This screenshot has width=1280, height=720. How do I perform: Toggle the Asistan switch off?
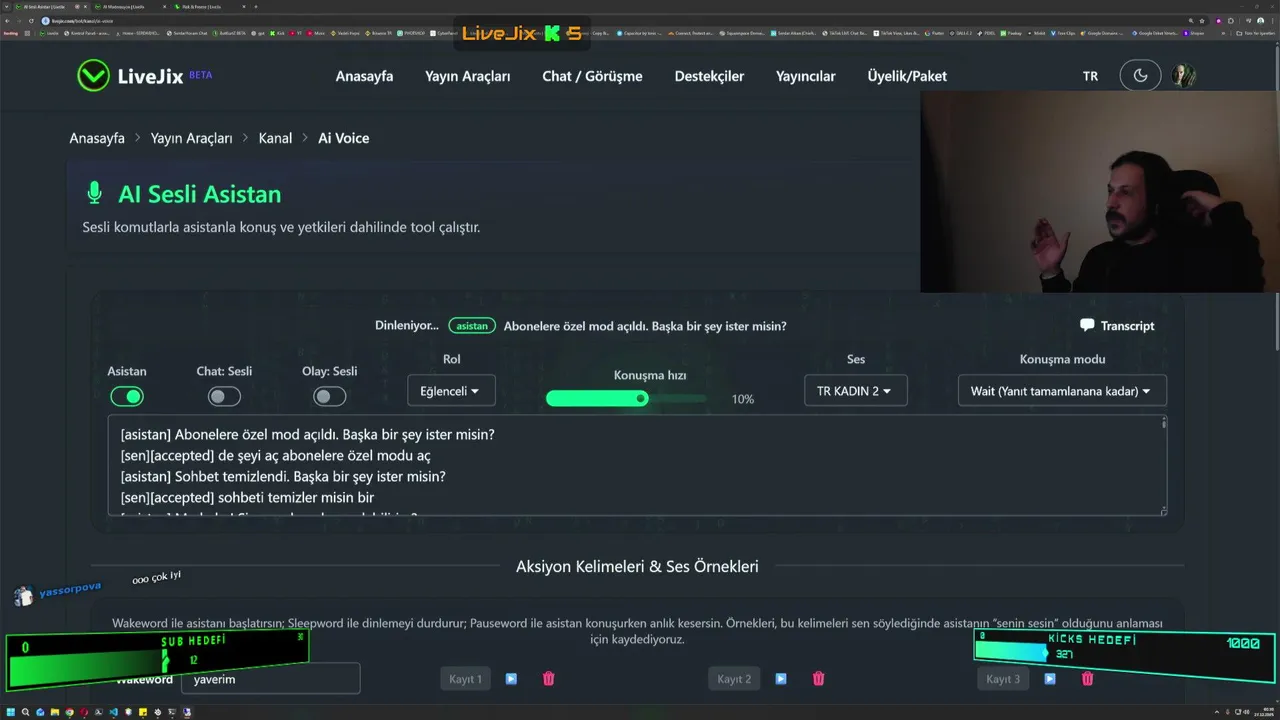tap(127, 397)
